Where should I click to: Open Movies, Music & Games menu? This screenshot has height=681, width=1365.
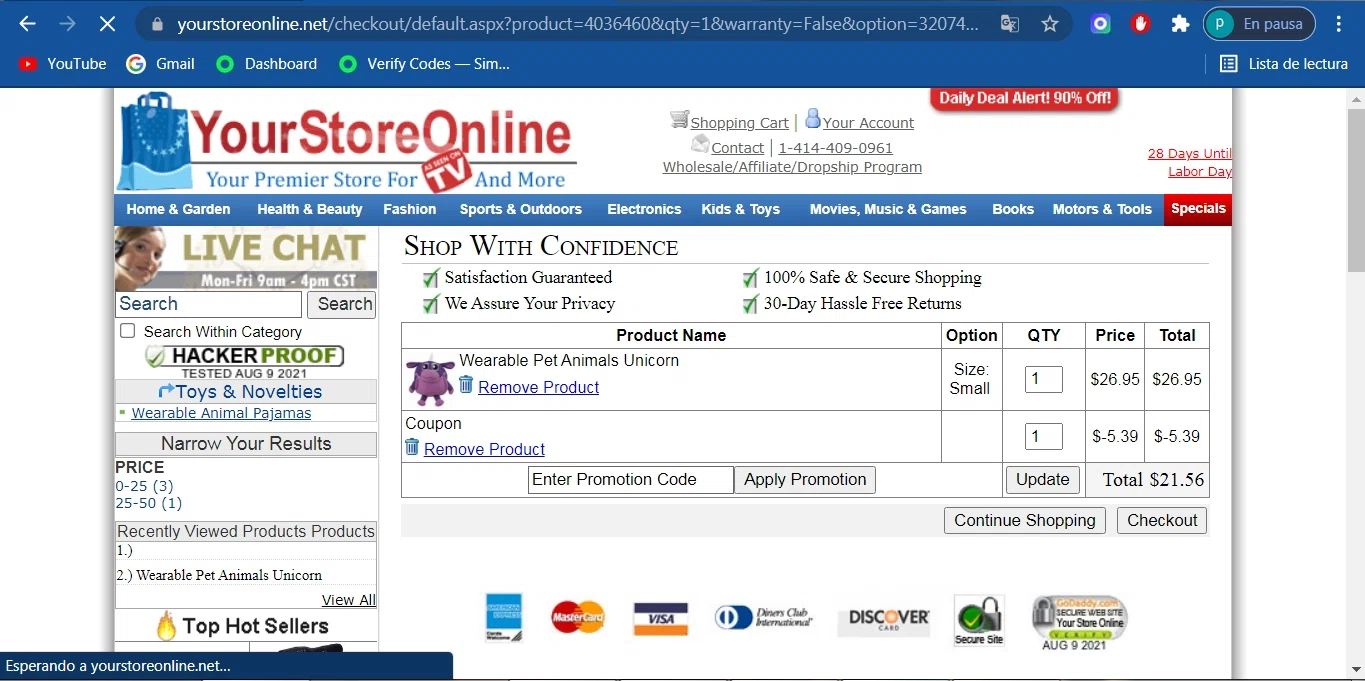[888, 209]
